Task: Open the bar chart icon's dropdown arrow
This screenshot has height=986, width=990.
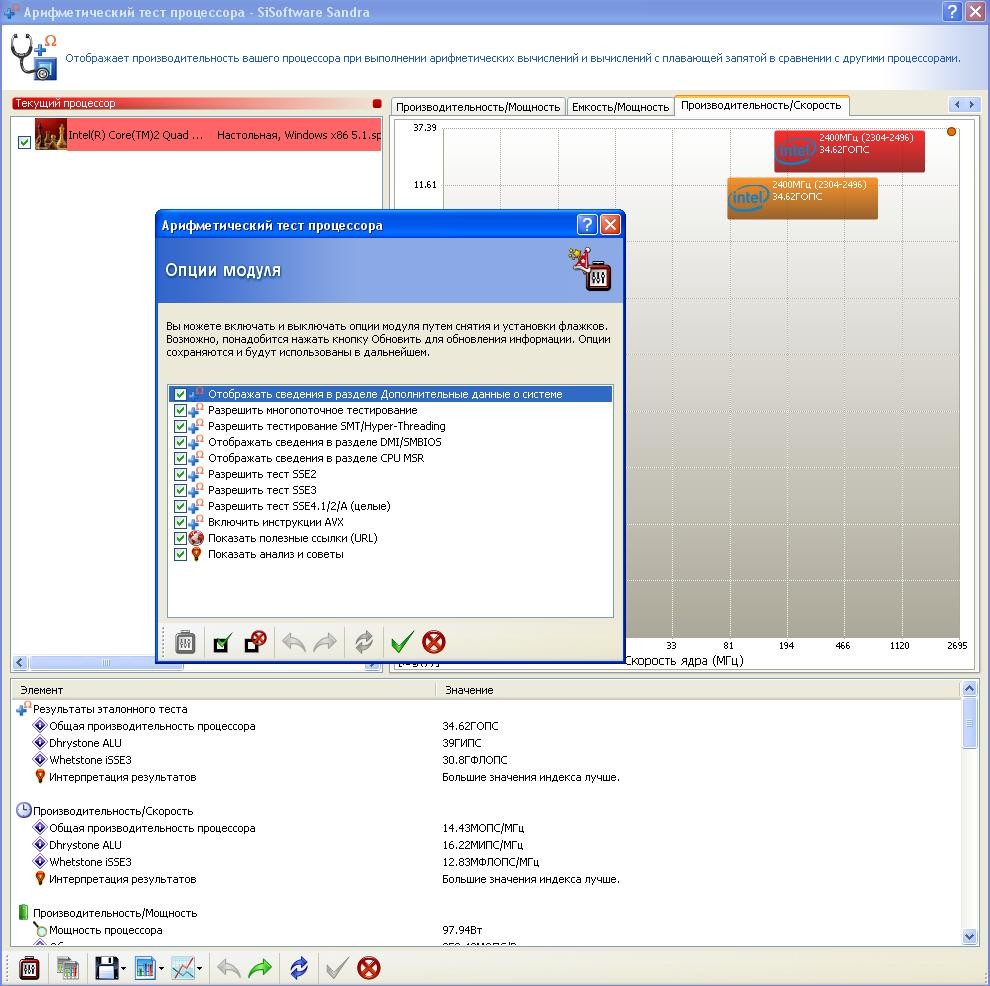Action: 162,968
